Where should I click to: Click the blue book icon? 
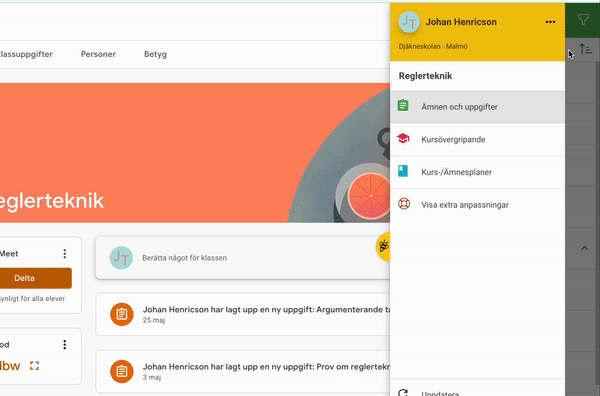click(x=403, y=171)
